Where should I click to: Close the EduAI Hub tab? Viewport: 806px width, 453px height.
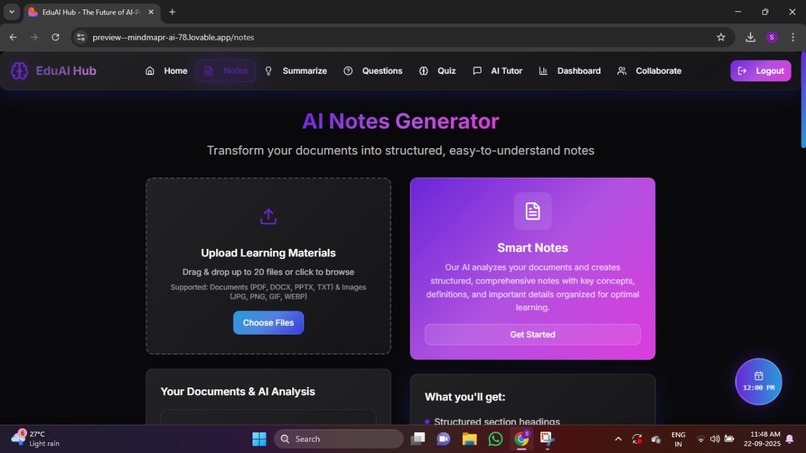point(151,12)
